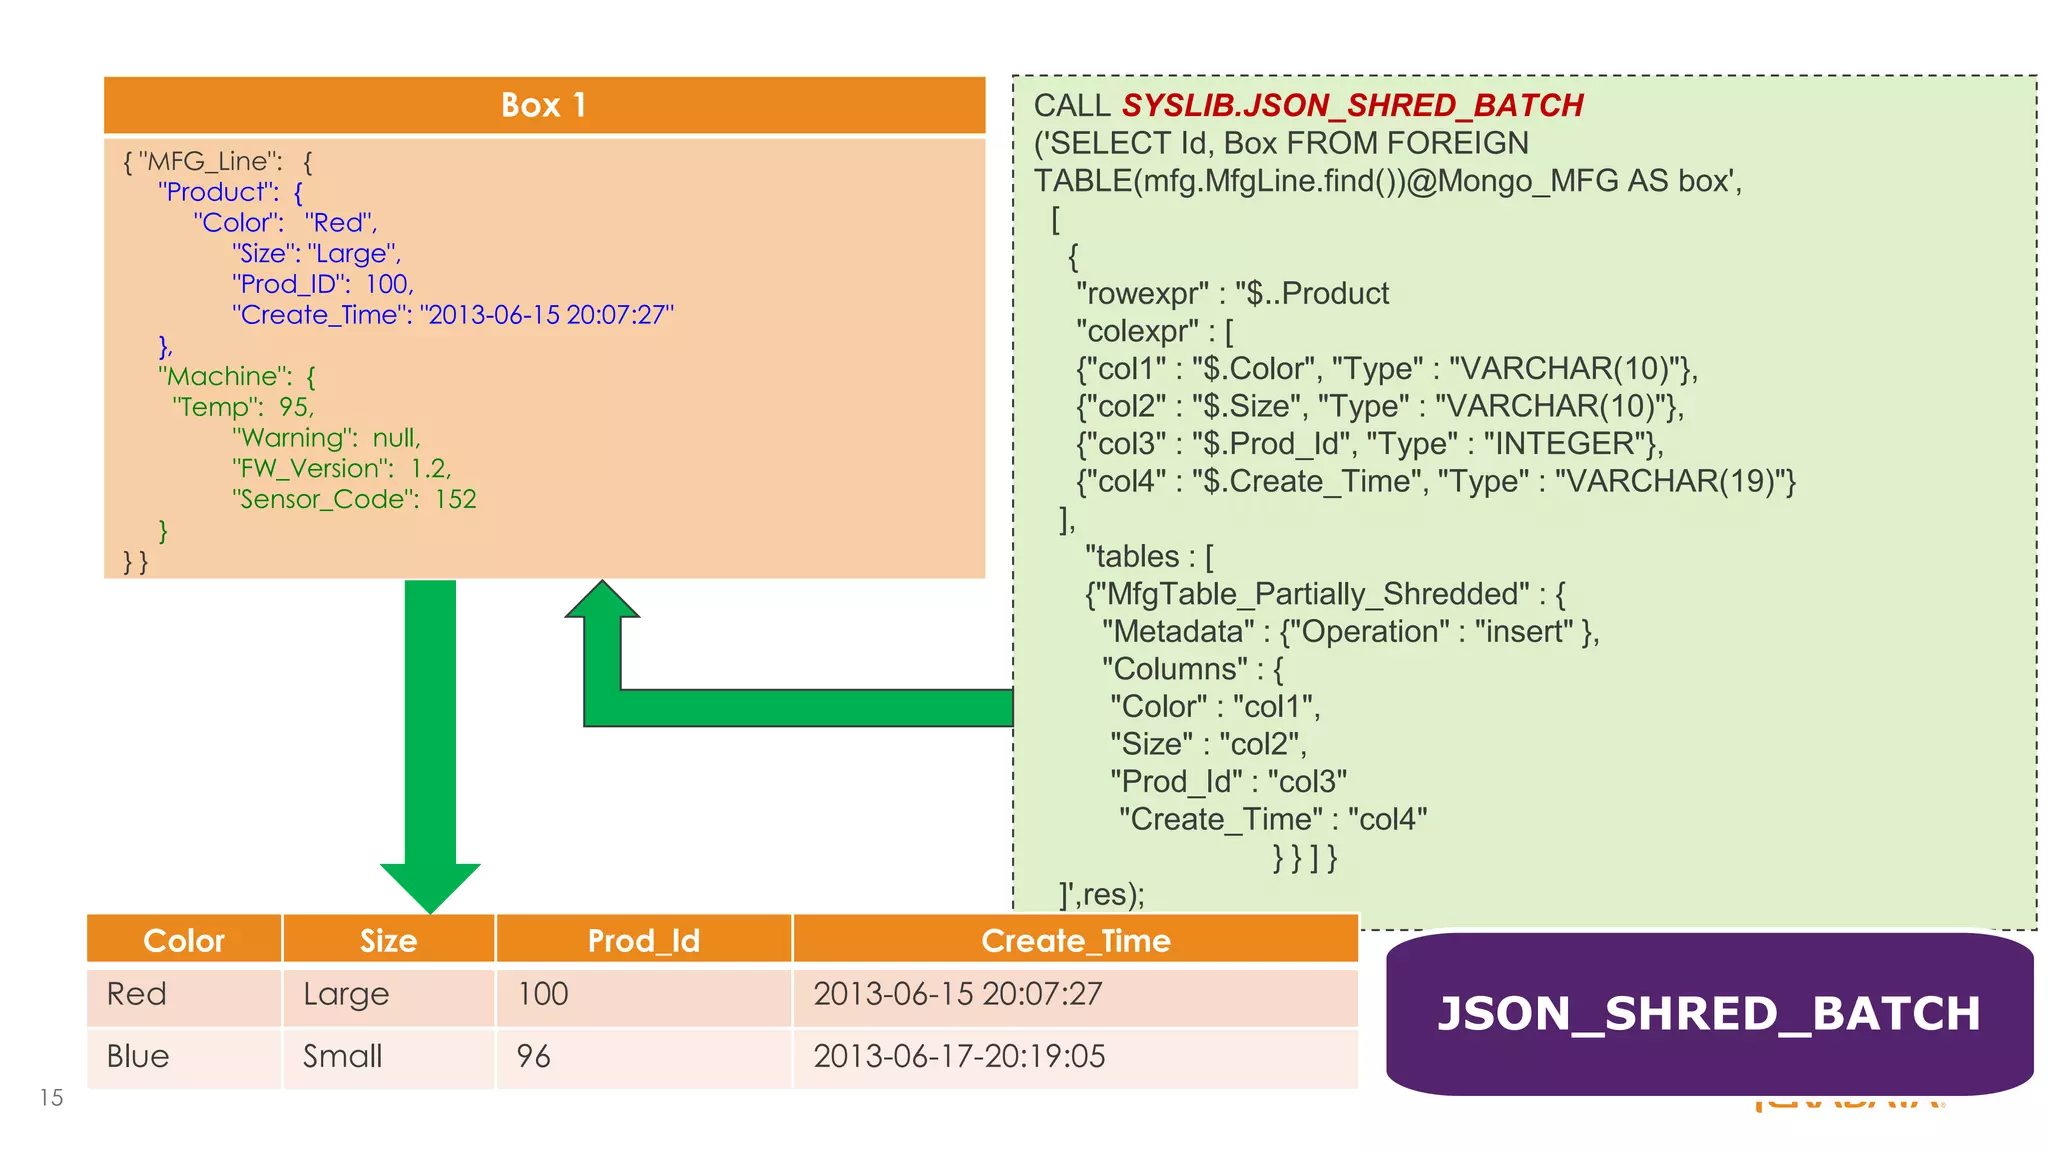The width and height of the screenshot is (2048, 1152).
Task: Click the "Prod_ID": 100 JSON line
Action: pos(322,284)
